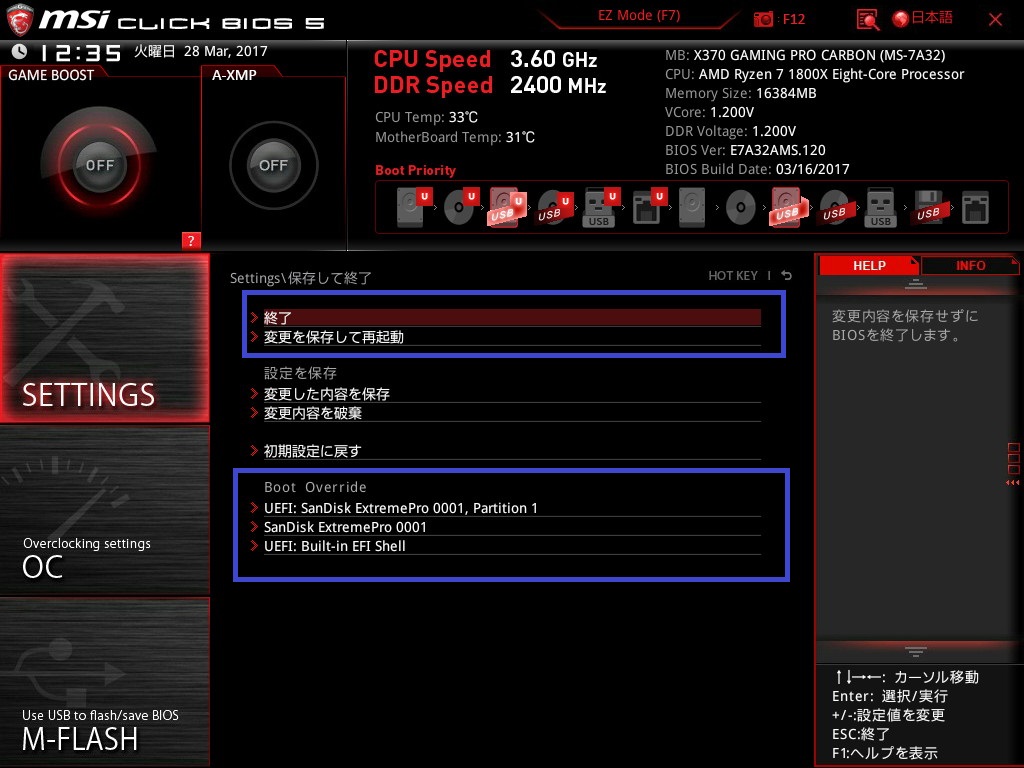This screenshot has height=768, width=1024.
Task: Expand the arrow beside 変更を保存して再起動
Action: 255,337
